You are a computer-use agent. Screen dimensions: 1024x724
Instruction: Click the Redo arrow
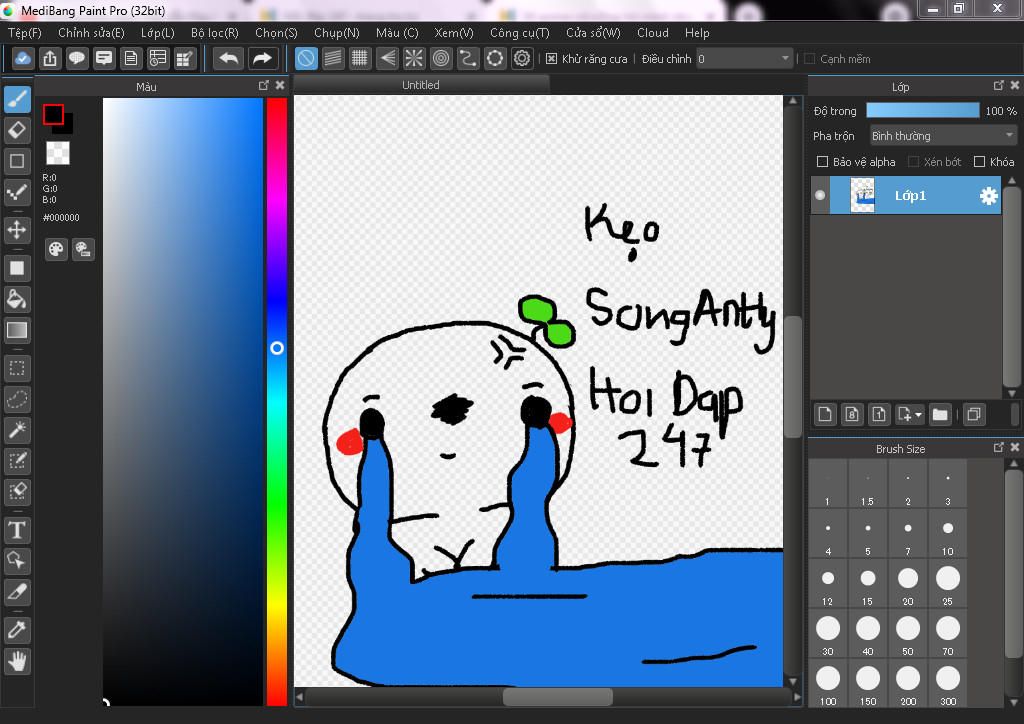tap(263, 59)
